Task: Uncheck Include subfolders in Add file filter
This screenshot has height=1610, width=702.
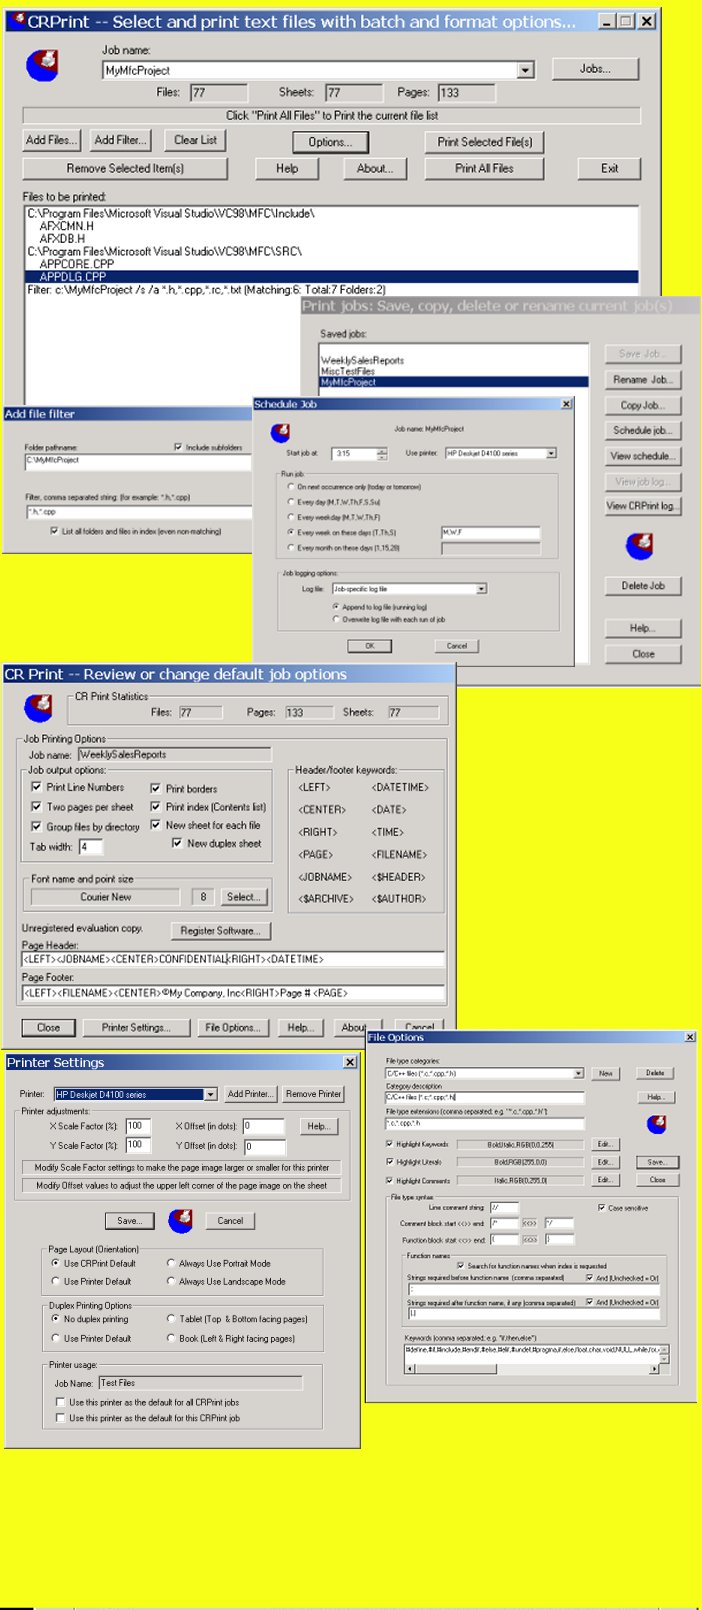Action: [x=178, y=447]
